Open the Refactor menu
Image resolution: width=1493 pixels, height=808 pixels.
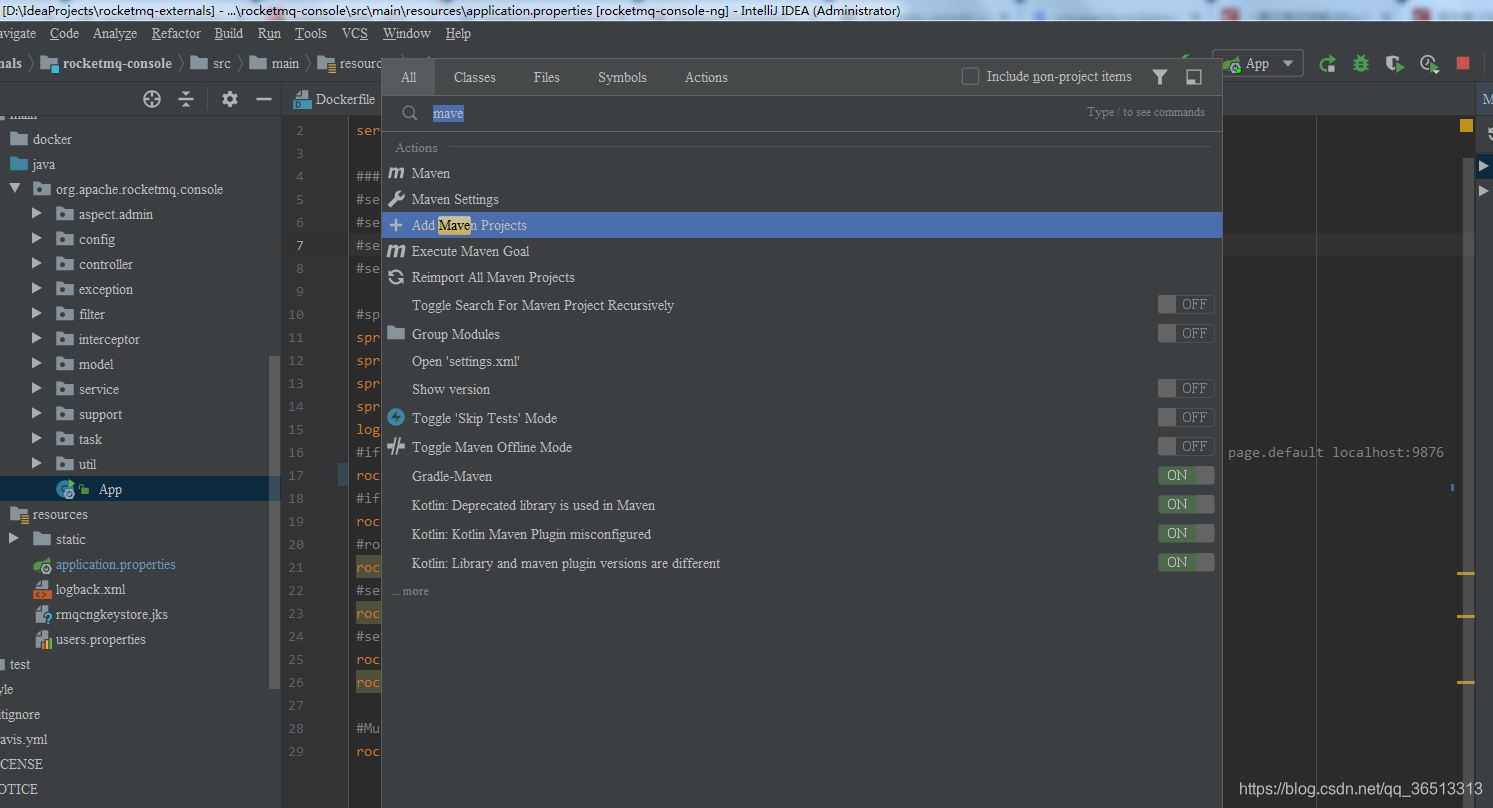click(176, 33)
